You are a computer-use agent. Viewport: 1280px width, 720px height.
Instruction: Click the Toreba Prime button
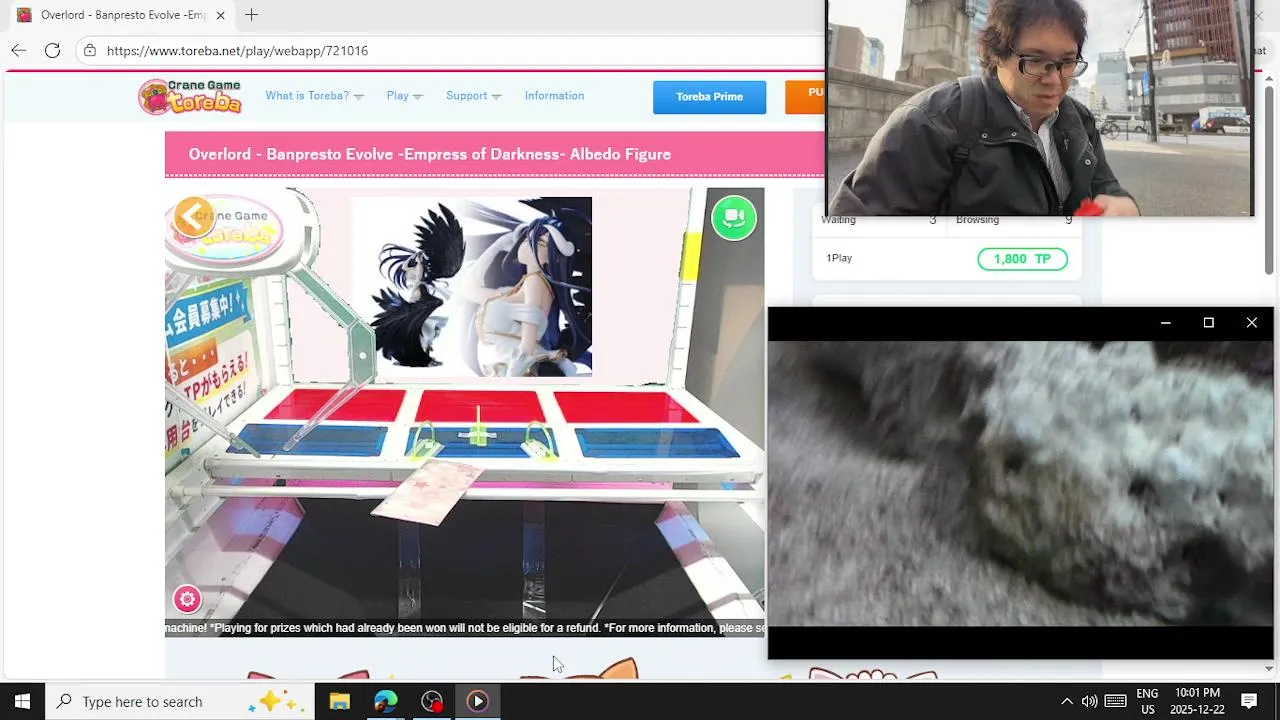coord(709,97)
